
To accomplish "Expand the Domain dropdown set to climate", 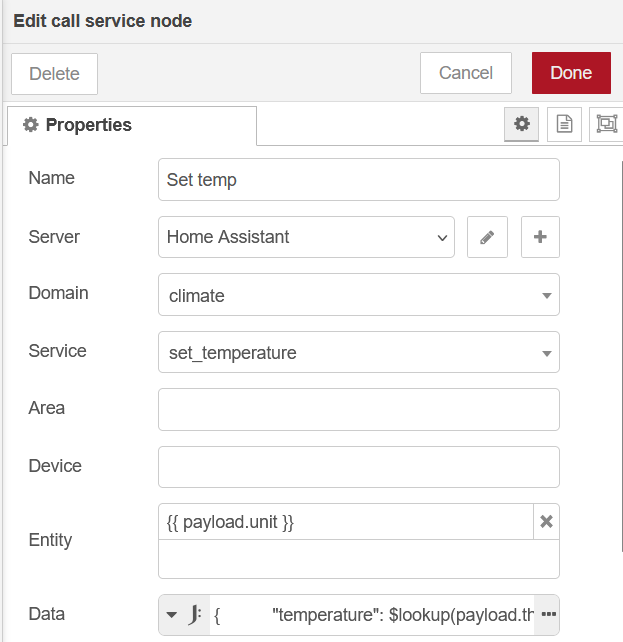I will click(358, 295).
